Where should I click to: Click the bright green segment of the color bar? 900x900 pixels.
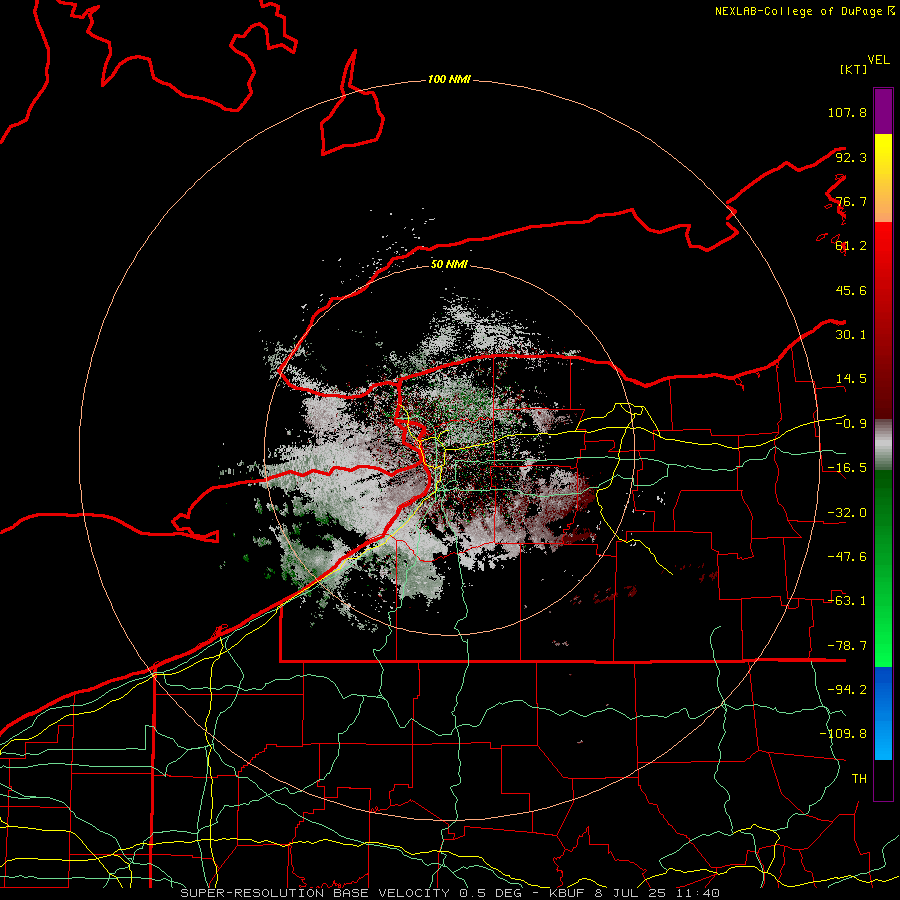[x=883, y=568]
